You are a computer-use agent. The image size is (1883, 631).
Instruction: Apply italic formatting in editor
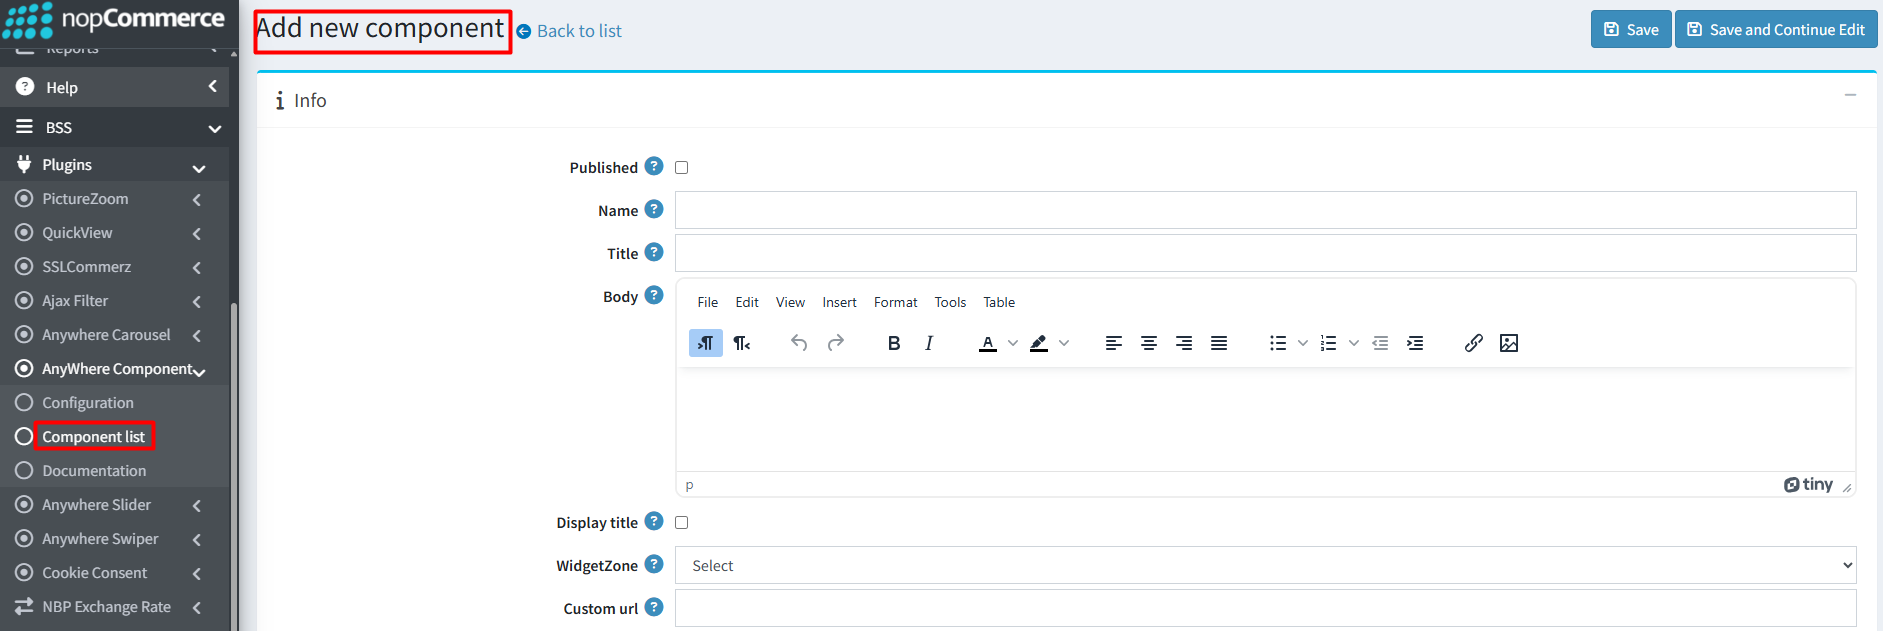pos(929,343)
